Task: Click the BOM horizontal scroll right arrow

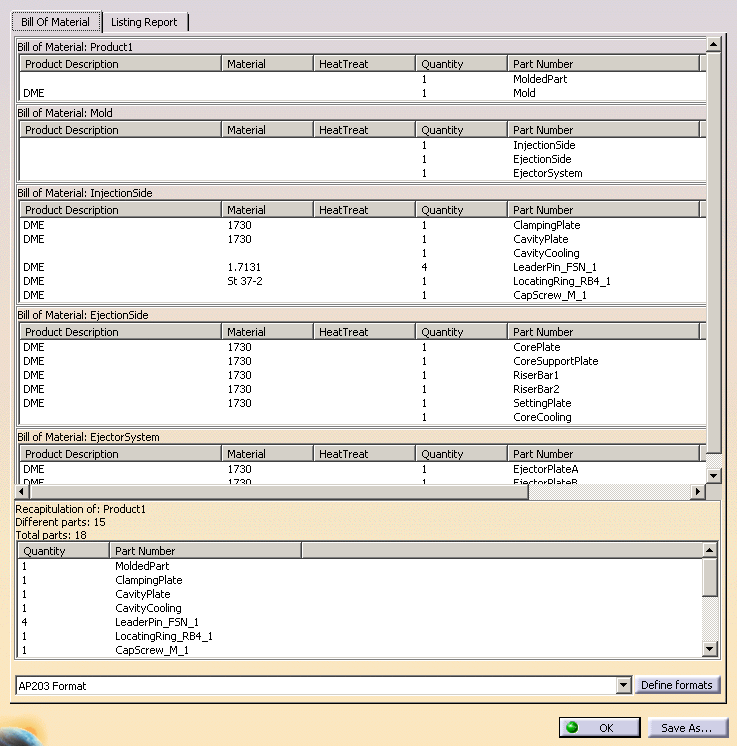Action: (698, 491)
